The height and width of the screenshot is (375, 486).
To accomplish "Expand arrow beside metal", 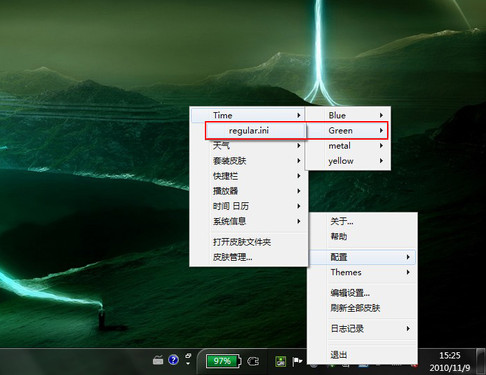I will pos(381,146).
